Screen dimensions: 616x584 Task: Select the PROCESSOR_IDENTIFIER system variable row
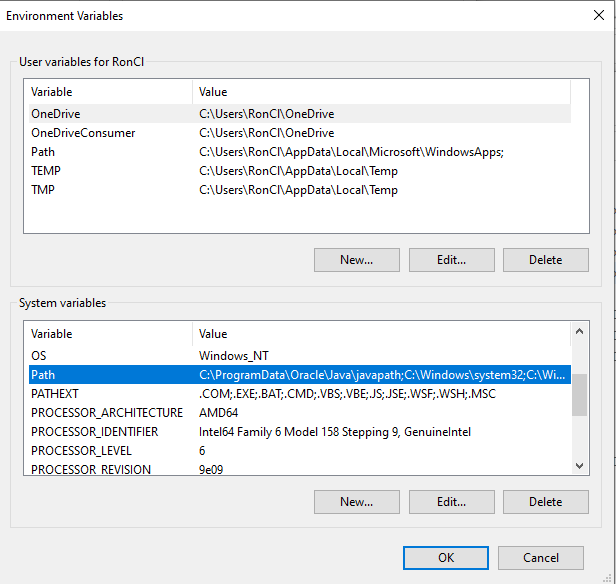pyautogui.click(x=110, y=431)
